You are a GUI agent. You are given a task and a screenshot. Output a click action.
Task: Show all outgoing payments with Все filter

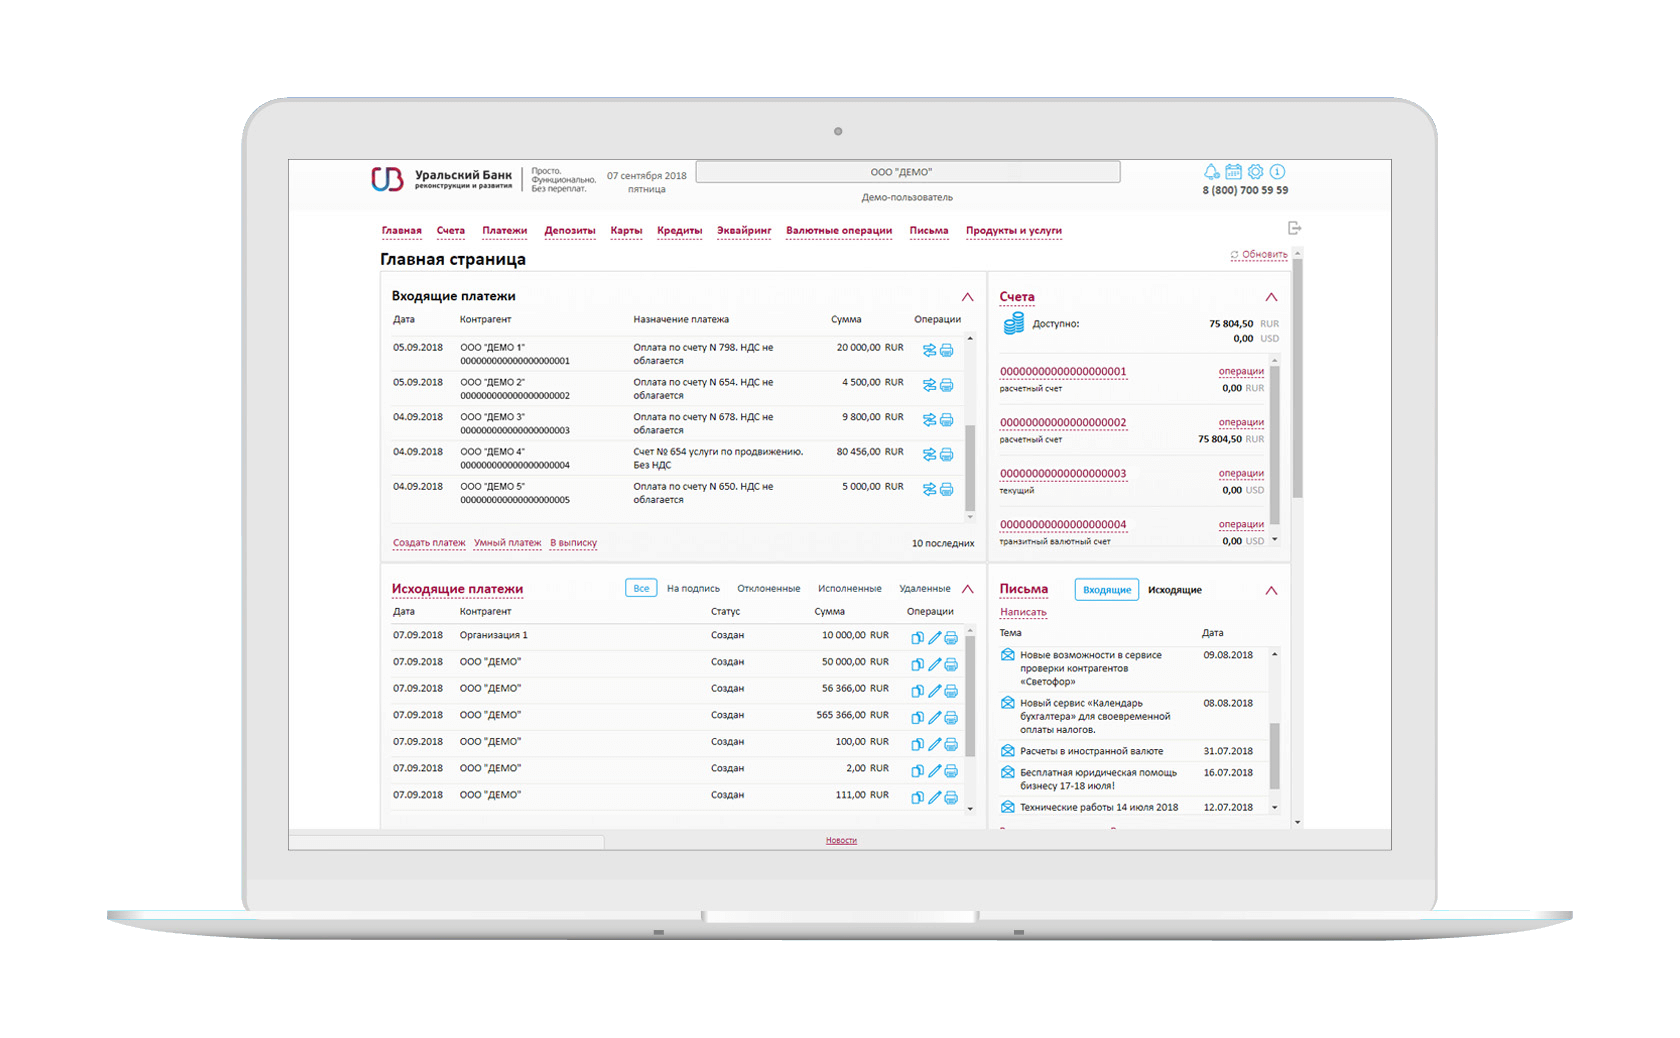[641, 588]
